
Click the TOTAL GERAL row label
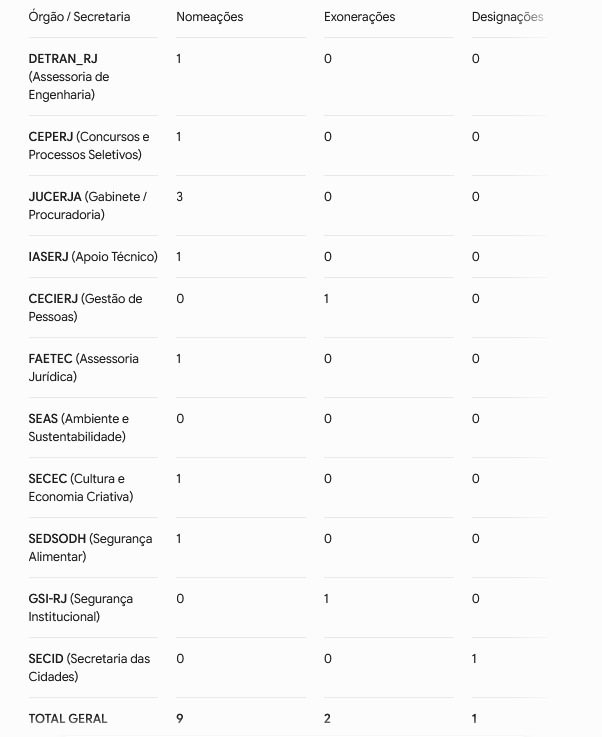(68, 719)
